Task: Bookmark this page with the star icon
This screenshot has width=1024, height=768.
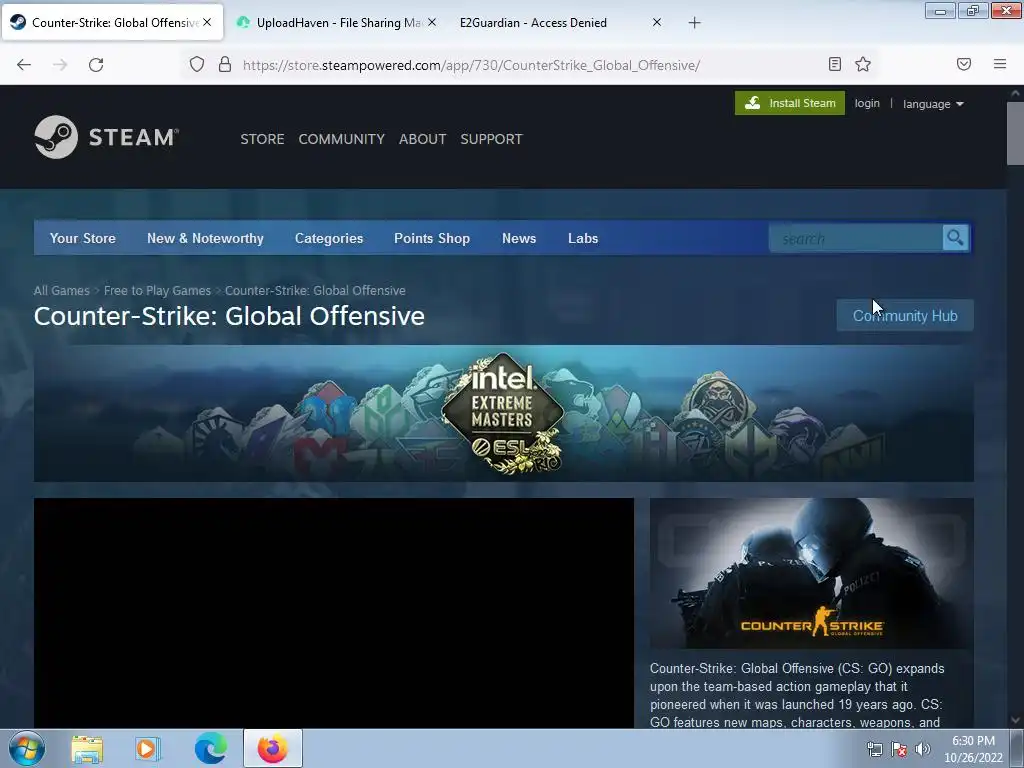Action: [x=863, y=64]
